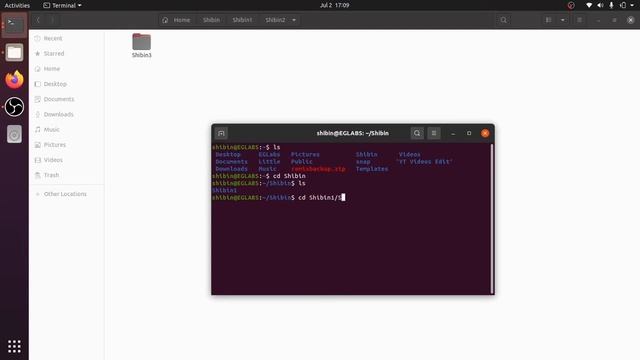The height and width of the screenshot is (360, 640).
Task: Minimize the terminal window
Action: [x=453, y=133]
